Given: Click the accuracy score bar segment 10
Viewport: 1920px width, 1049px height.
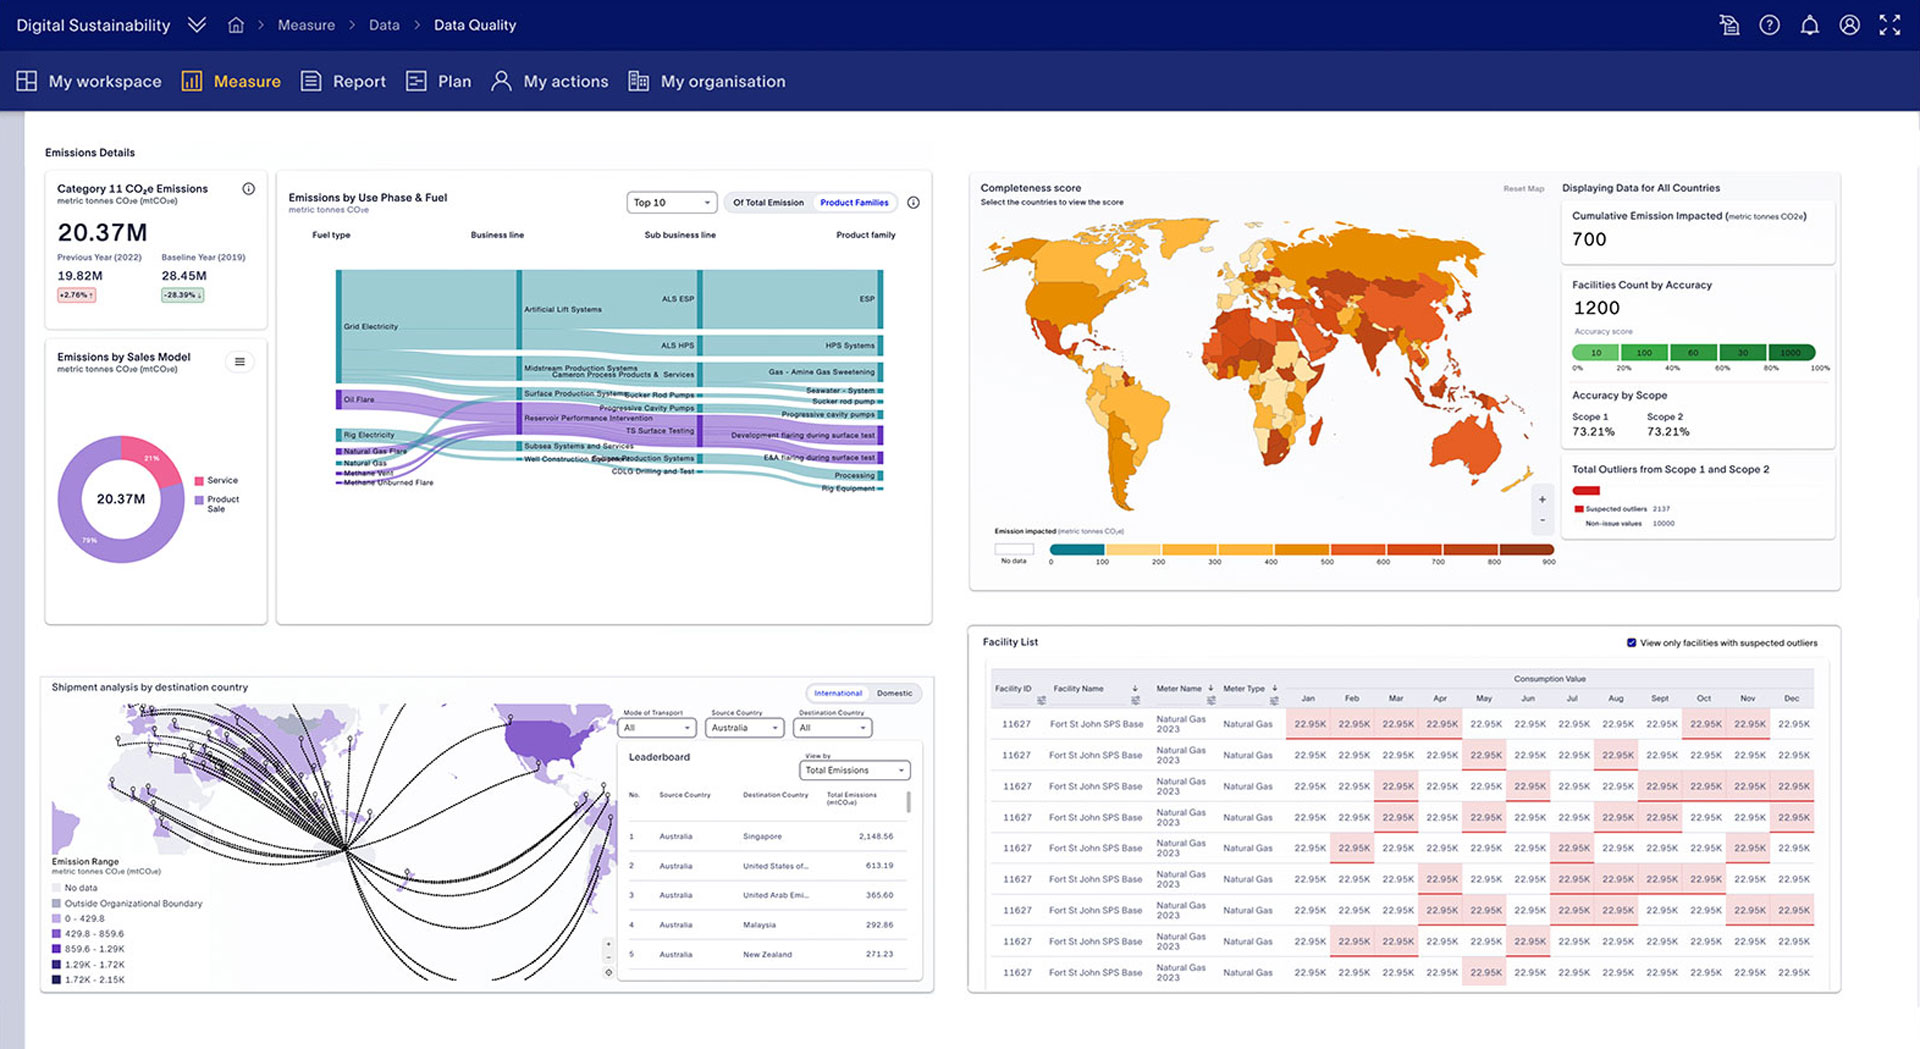Looking at the screenshot, I should click(x=1596, y=353).
